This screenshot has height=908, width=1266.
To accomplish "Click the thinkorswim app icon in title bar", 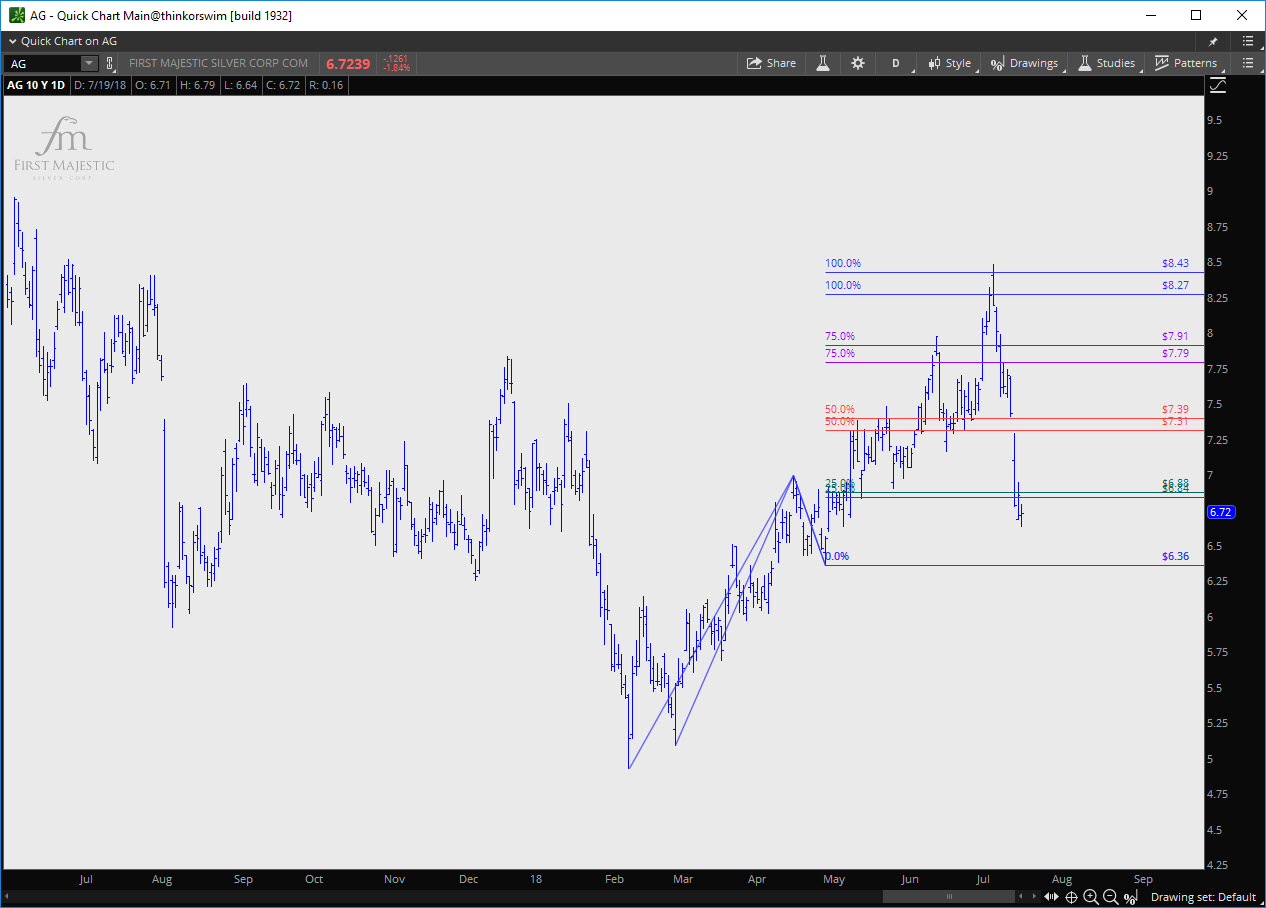I will pos(15,15).
